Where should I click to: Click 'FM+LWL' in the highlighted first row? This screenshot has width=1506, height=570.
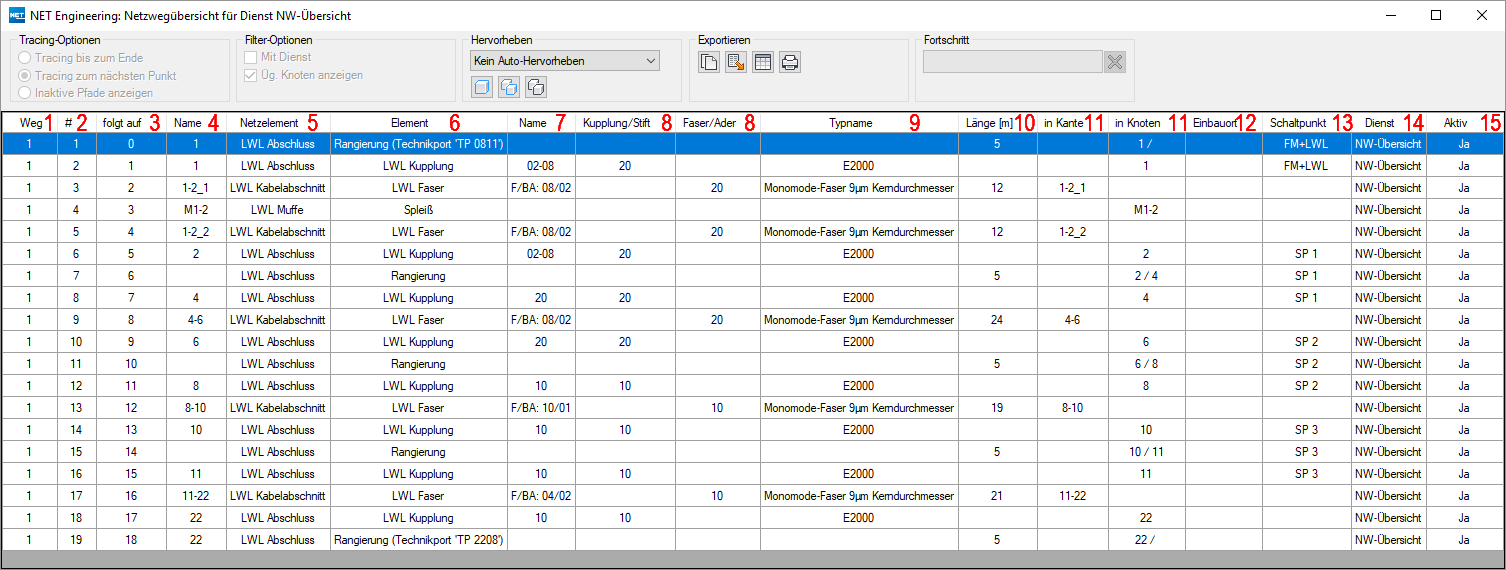pos(1307,144)
